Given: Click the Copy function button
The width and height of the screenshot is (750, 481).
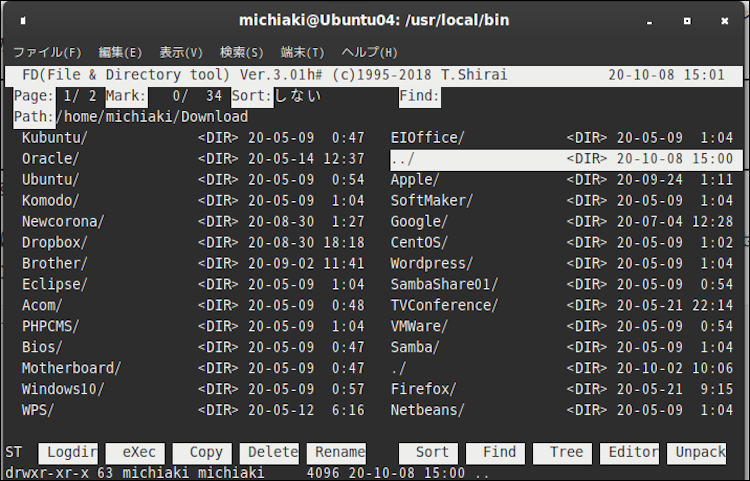Looking at the screenshot, I should [x=202, y=452].
